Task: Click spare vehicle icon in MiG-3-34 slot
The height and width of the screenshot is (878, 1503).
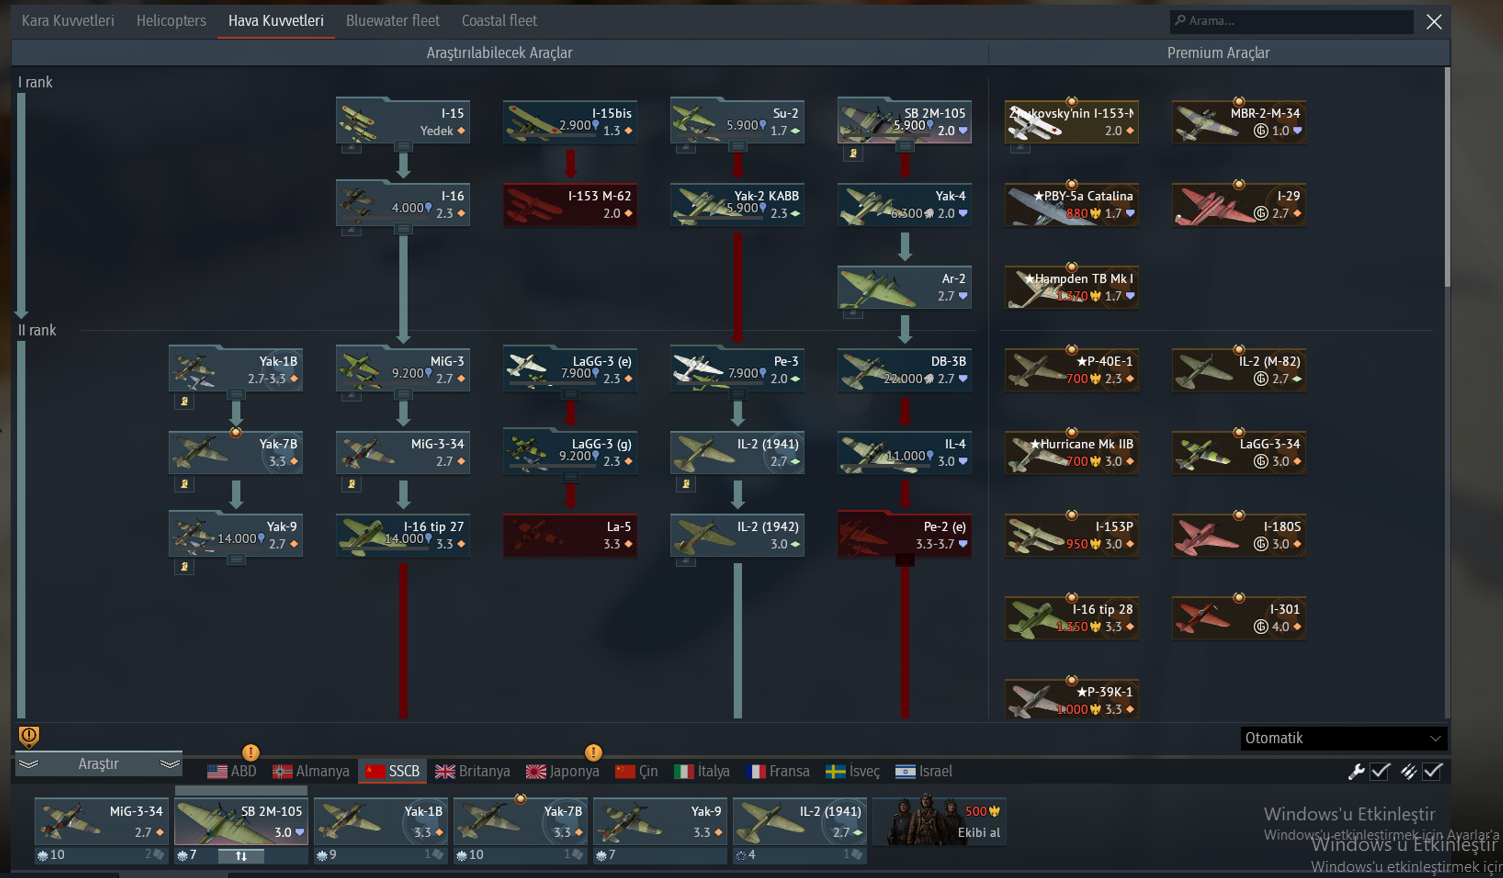Action: click(158, 855)
